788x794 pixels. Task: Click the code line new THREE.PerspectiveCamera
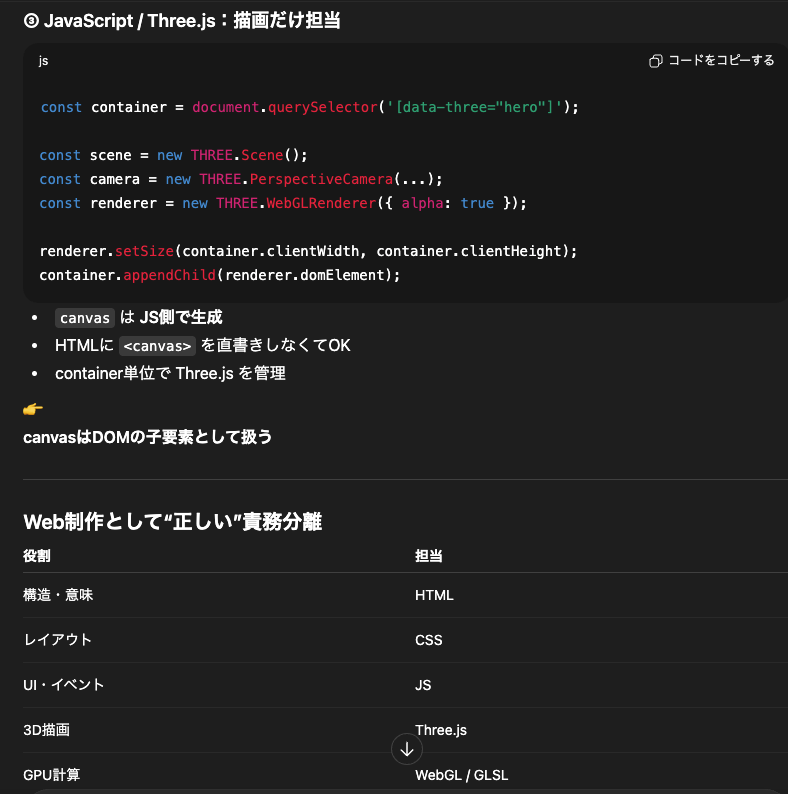click(x=241, y=179)
